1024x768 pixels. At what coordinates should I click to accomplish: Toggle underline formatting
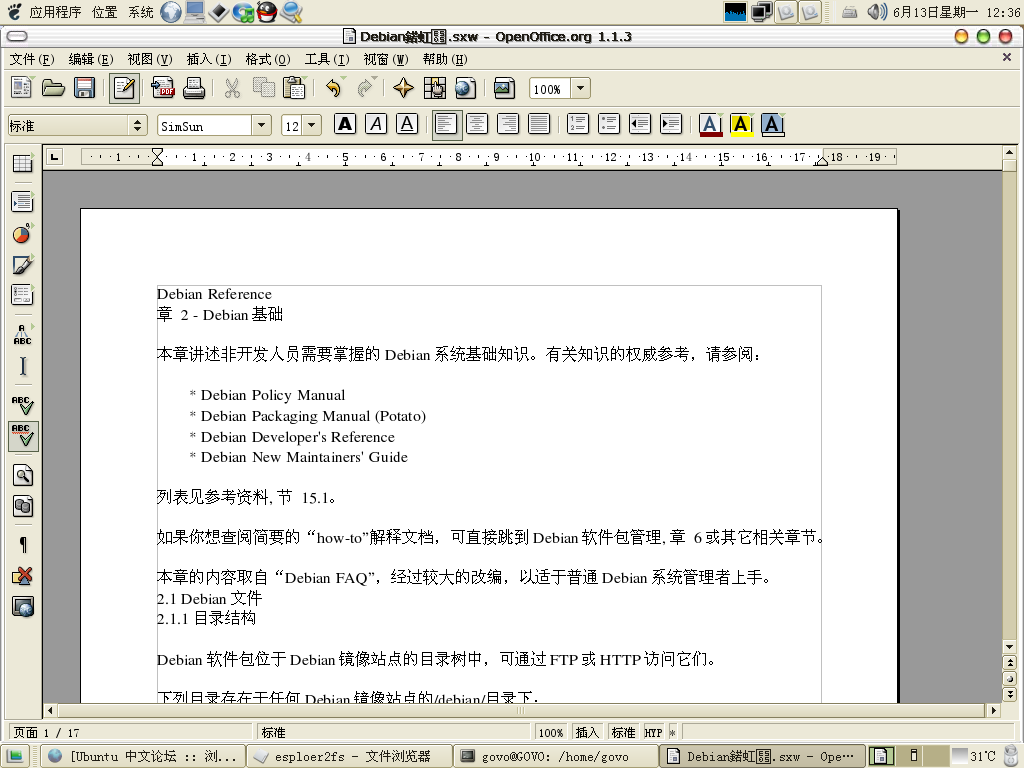[x=408, y=124]
